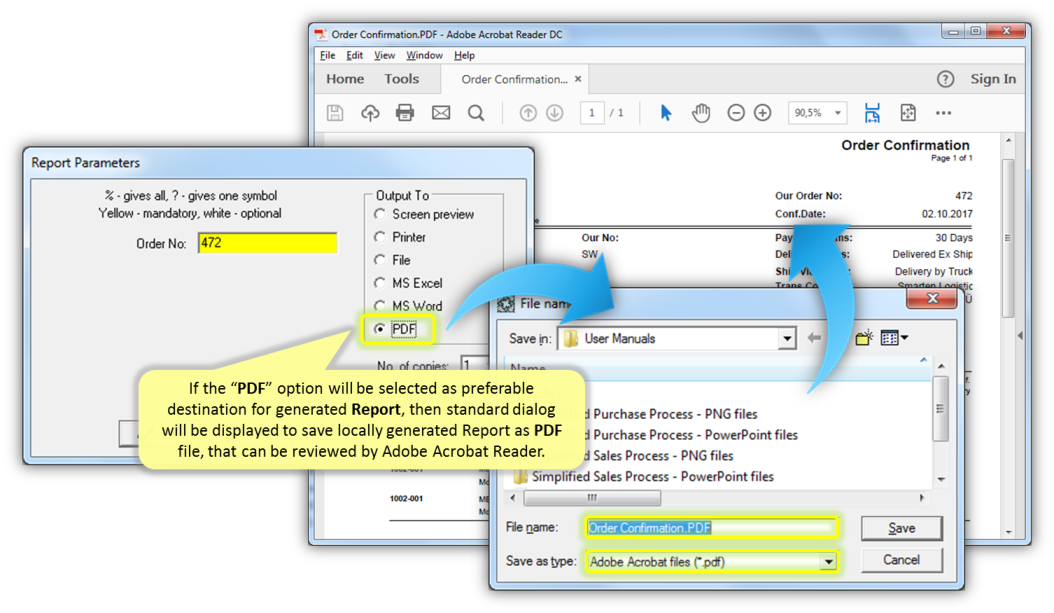This screenshot has width=1054, height=613.
Task: Zoom out with the minus circle icon
Action: (x=736, y=113)
